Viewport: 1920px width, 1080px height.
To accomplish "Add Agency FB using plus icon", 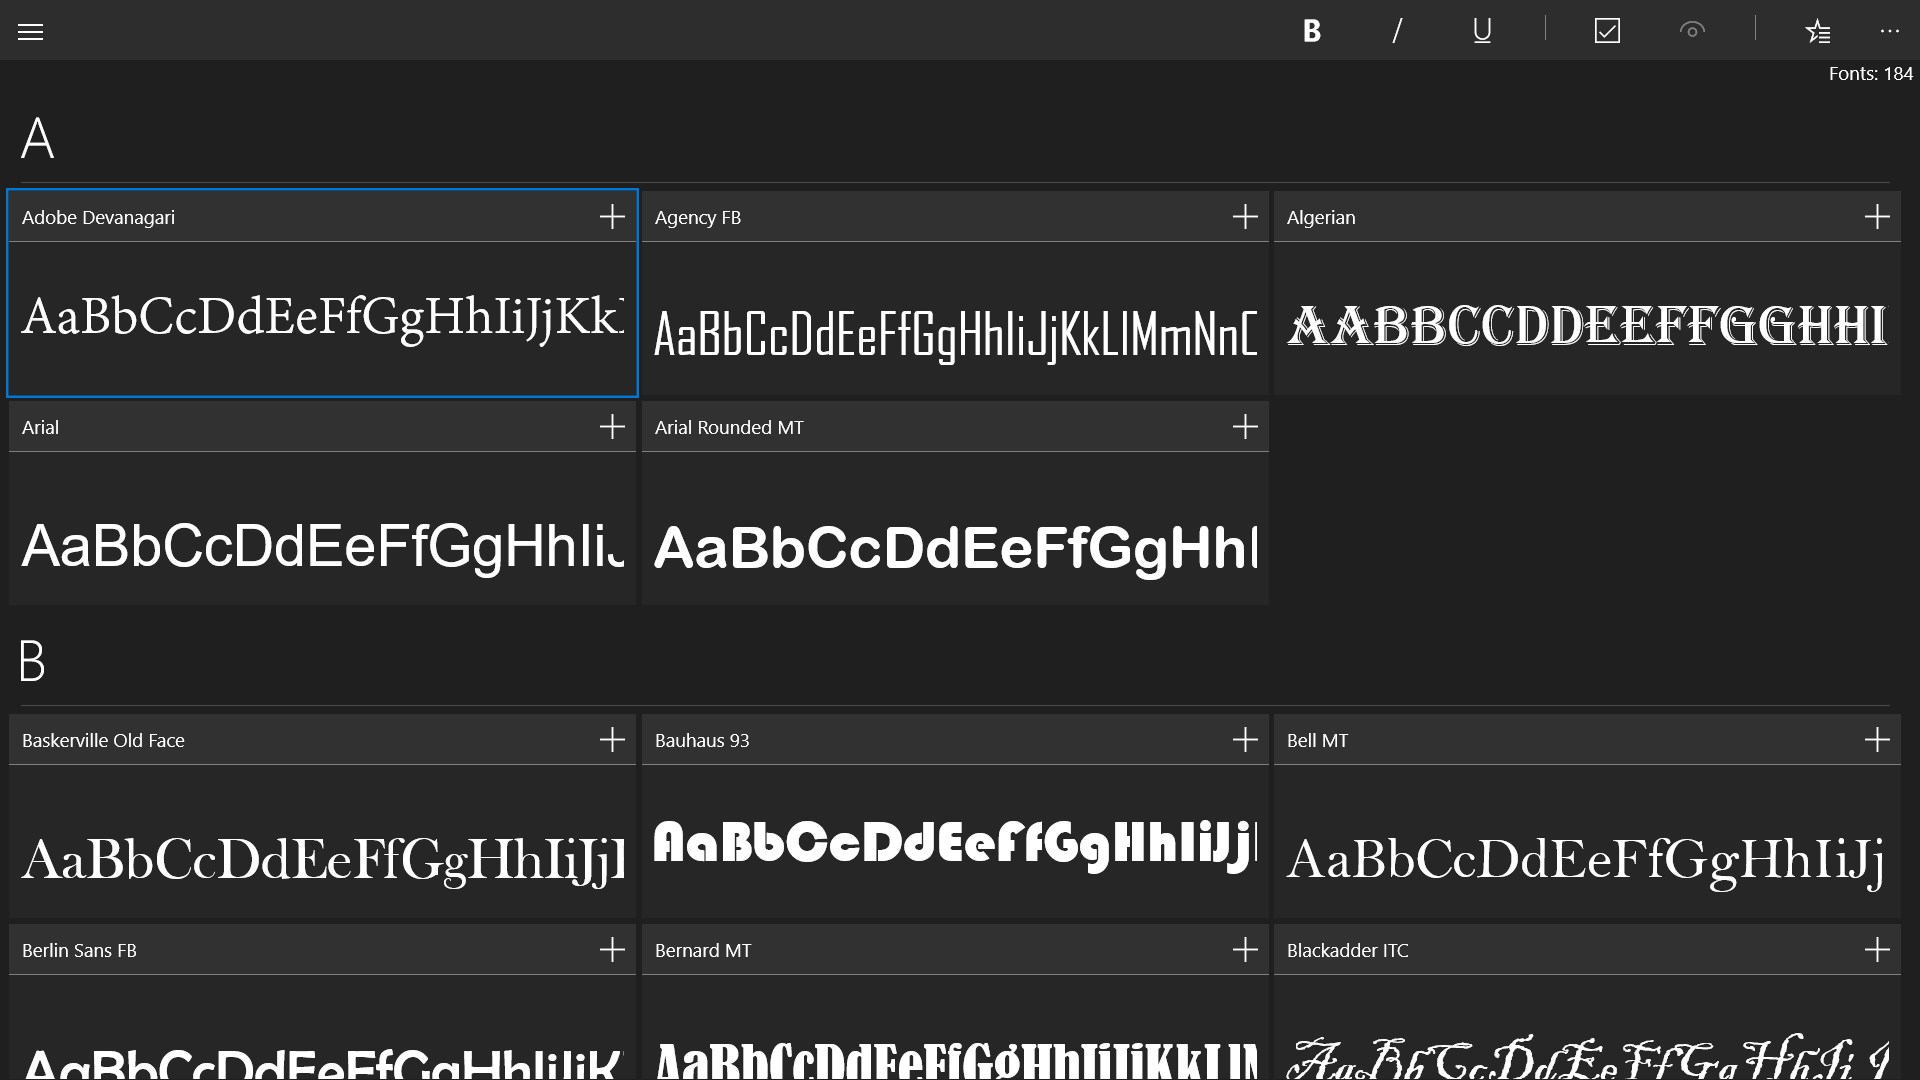I will click(x=1245, y=217).
